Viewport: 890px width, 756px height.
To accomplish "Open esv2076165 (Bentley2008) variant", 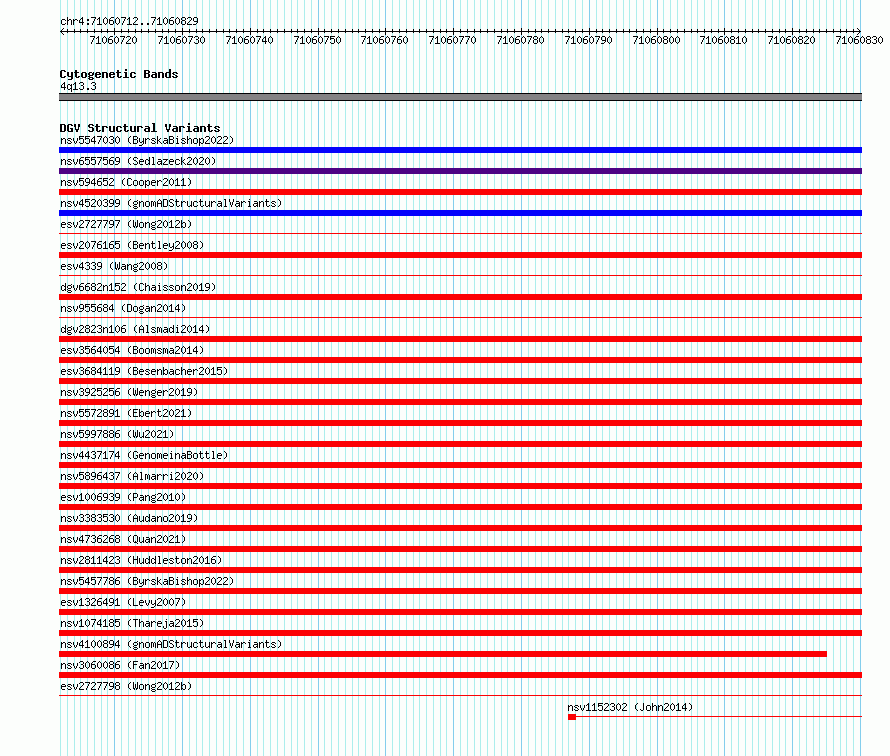I will [x=132, y=245].
